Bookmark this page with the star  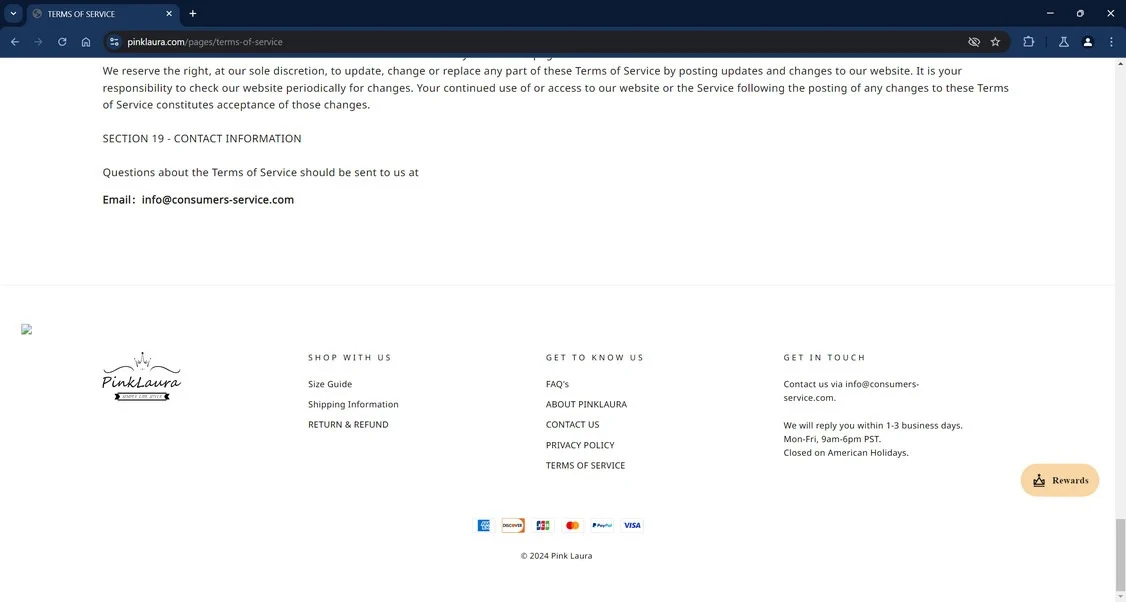[995, 42]
